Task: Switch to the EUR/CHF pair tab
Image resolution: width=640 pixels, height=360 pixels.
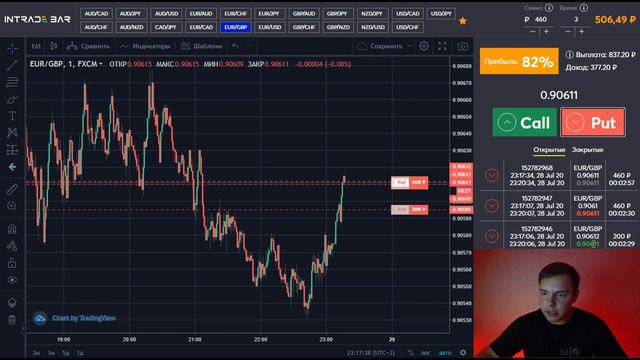Action: [236, 13]
